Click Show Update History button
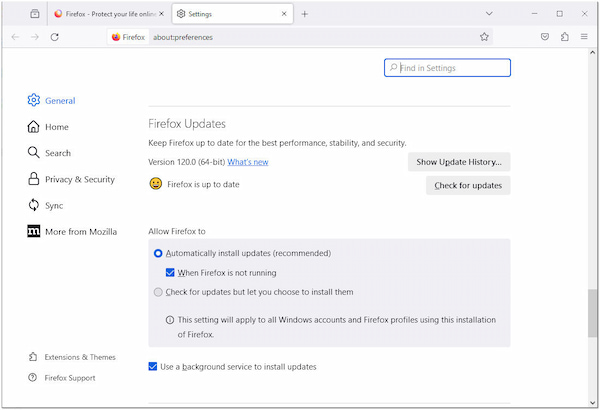This screenshot has width=600, height=410. (459, 162)
